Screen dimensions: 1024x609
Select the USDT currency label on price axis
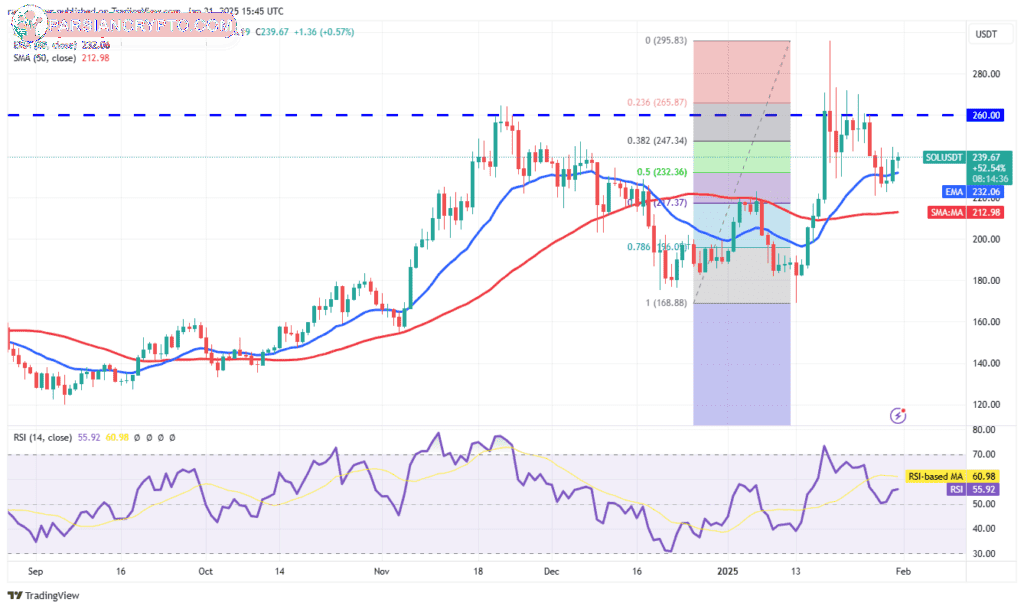pyautogui.click(x=985, y=34)
